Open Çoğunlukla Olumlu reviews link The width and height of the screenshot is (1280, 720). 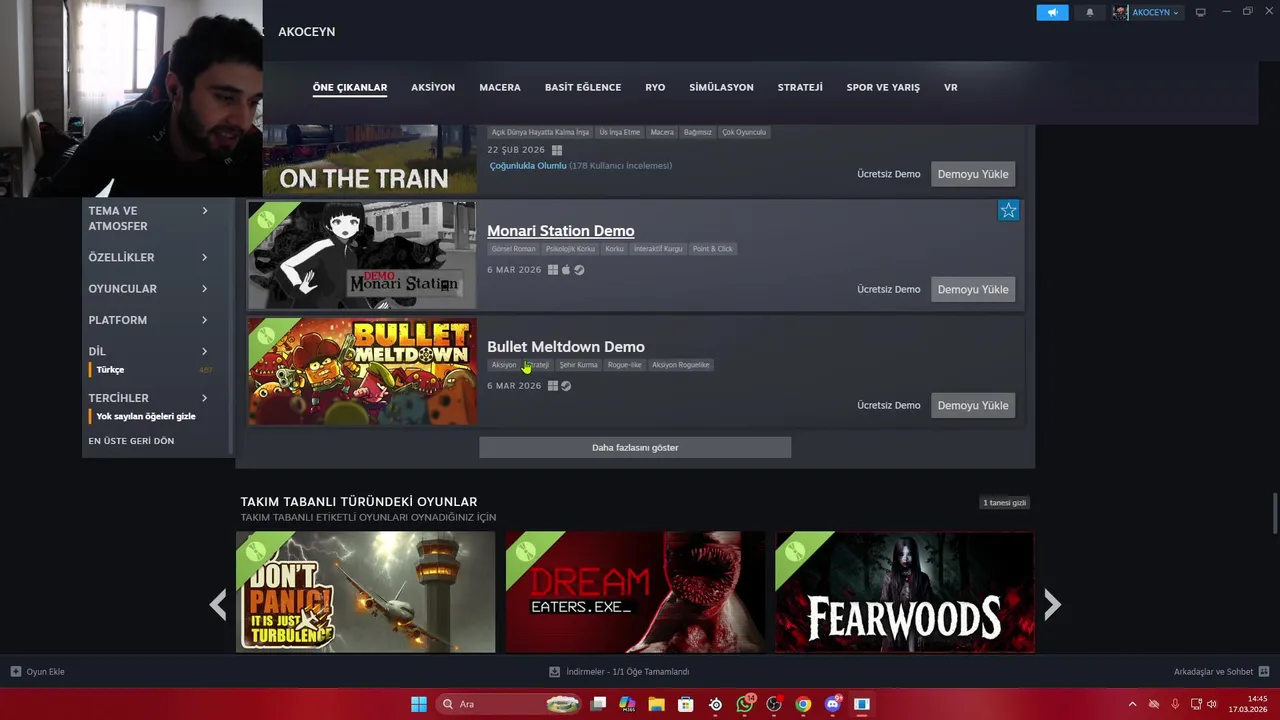528,166
